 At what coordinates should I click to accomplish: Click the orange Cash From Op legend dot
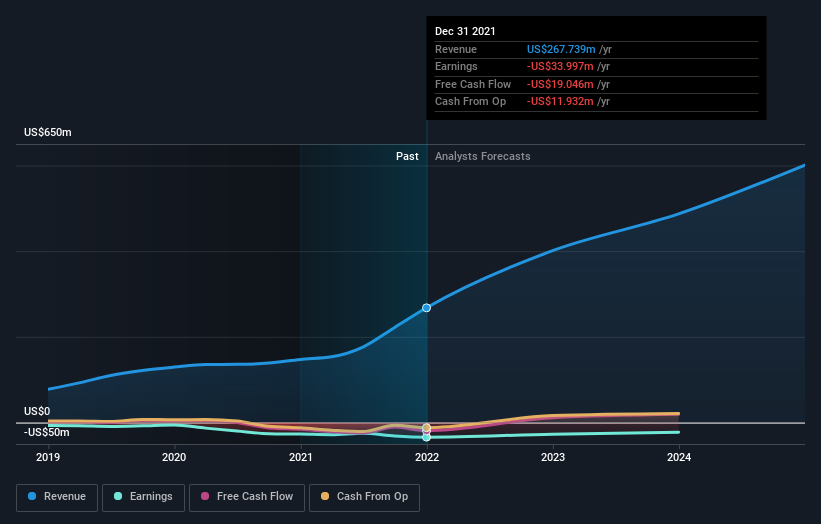point(325,496)
